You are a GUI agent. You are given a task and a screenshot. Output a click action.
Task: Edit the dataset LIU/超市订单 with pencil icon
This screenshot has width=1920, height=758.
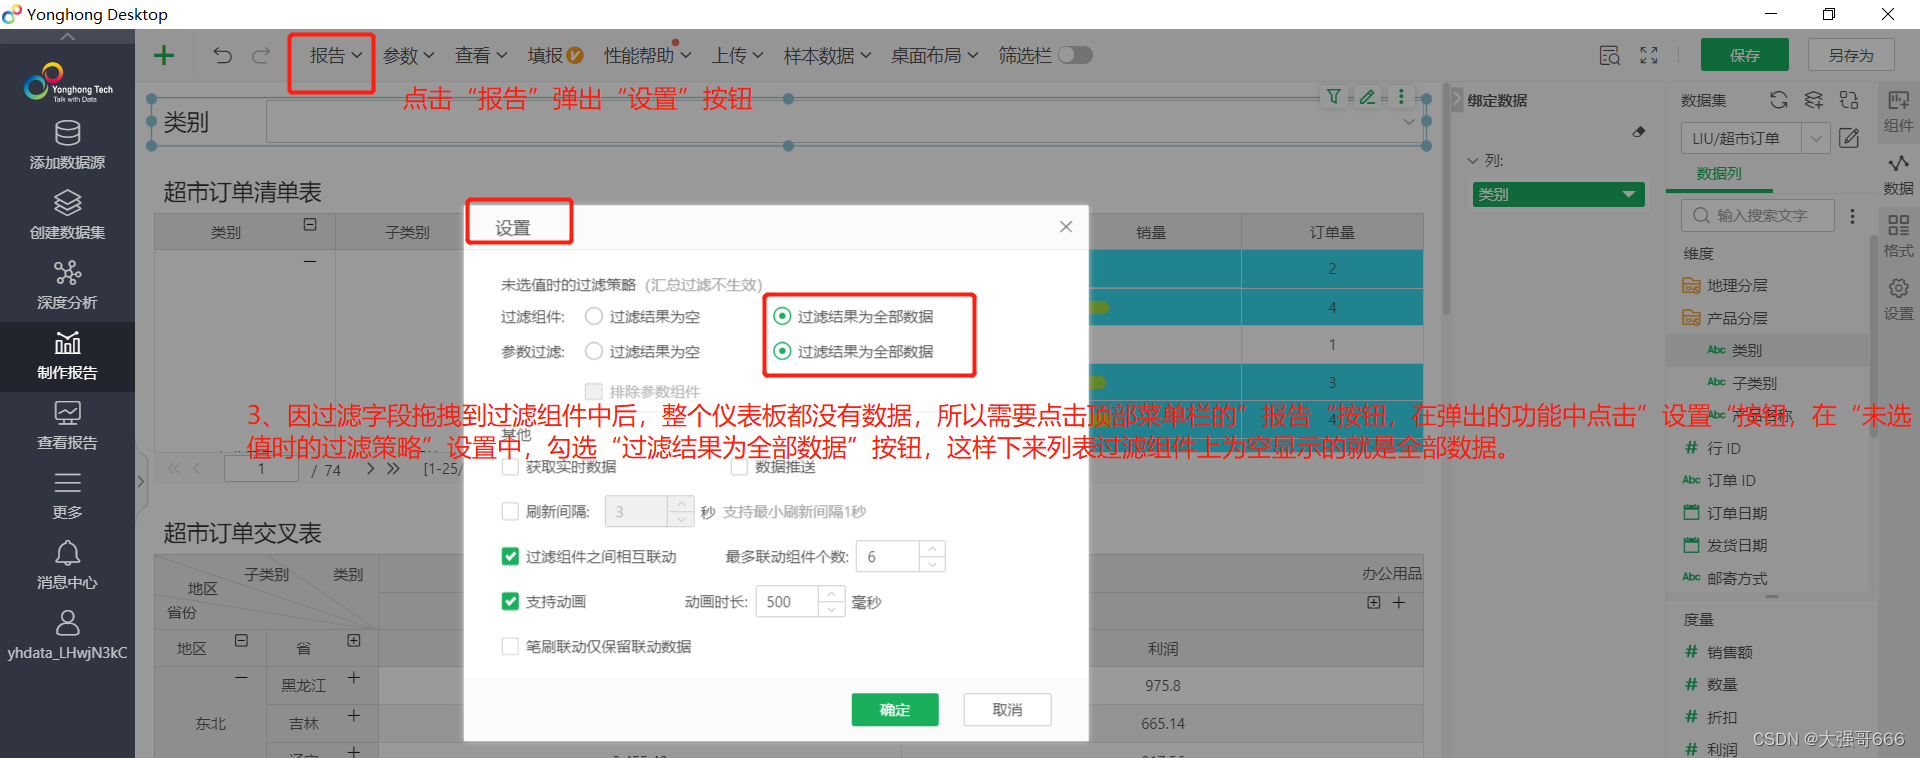(x=1849, y=138)
